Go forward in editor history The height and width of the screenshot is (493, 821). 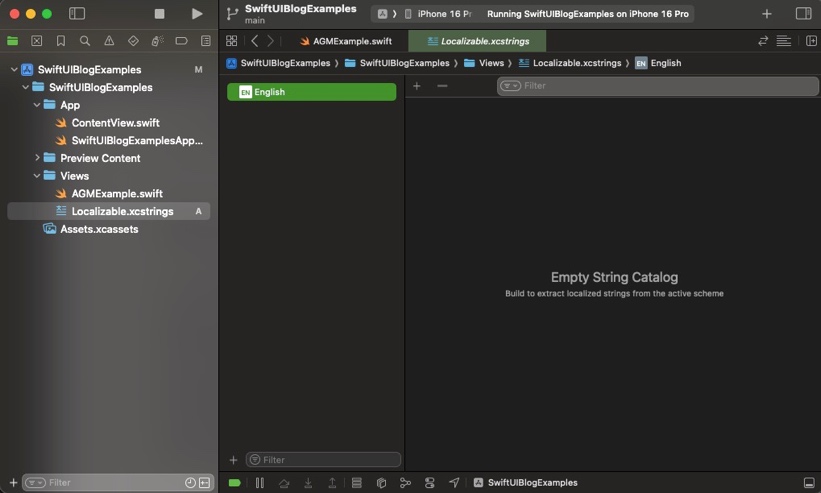(x=270, y=41)
